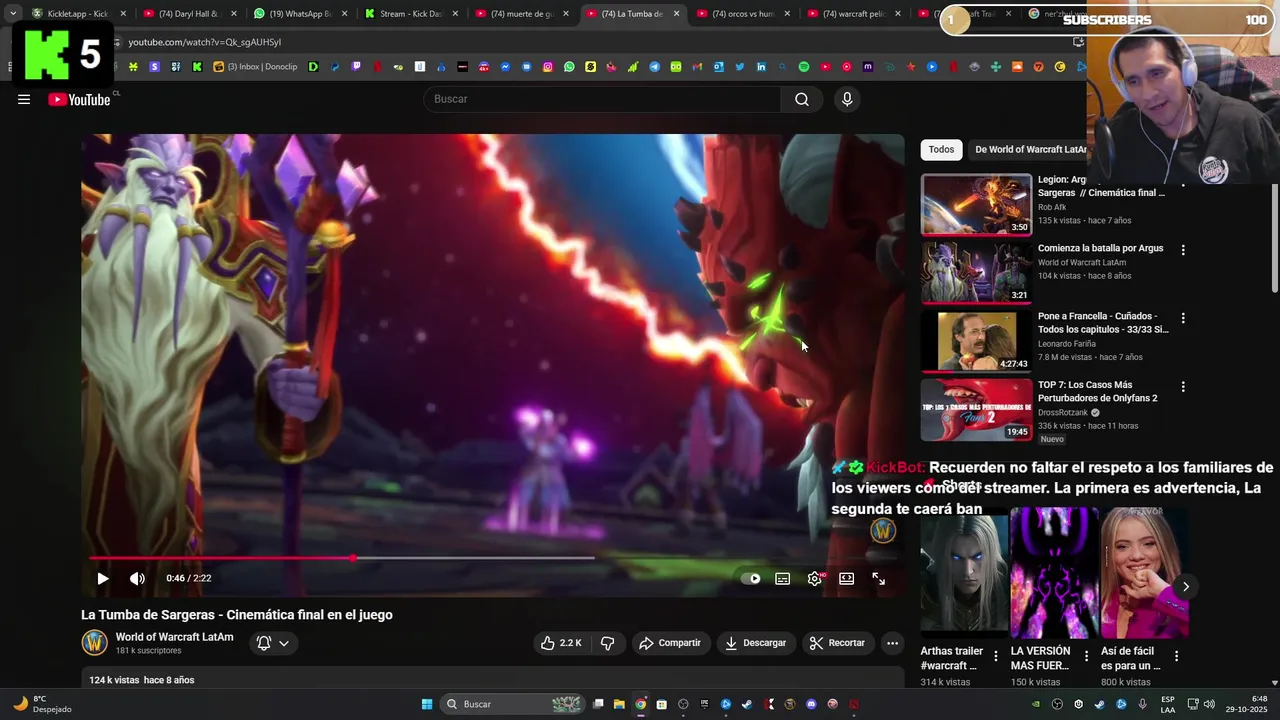
Task: Open options for Arthas trailer short
Action: pos(995,657)
